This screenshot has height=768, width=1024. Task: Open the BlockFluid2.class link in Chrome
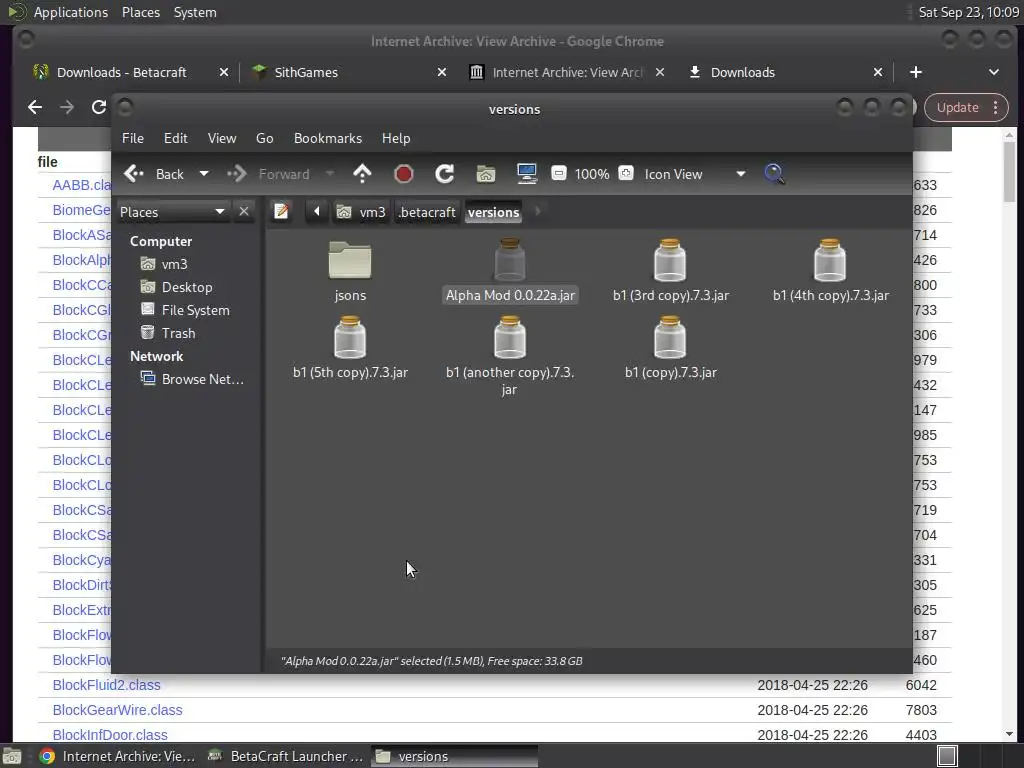click(x=106, y=685)
